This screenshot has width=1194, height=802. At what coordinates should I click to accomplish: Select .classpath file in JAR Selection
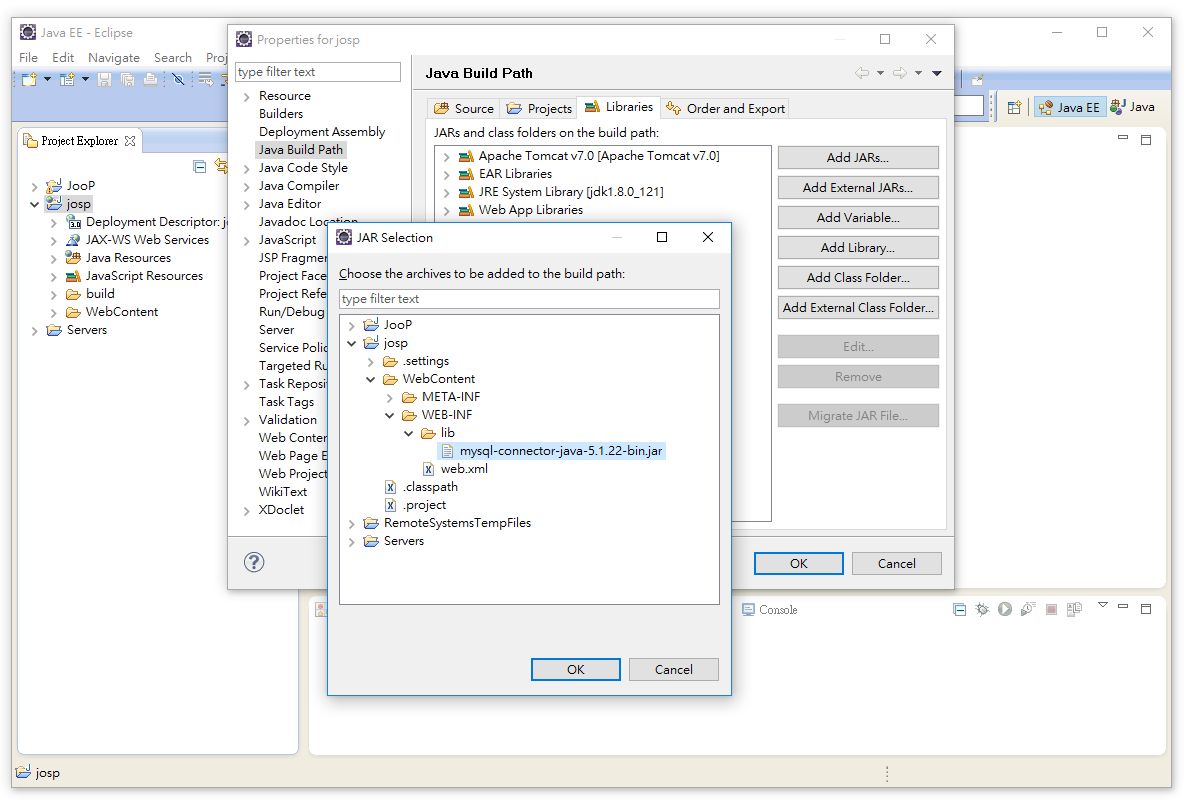421,487
